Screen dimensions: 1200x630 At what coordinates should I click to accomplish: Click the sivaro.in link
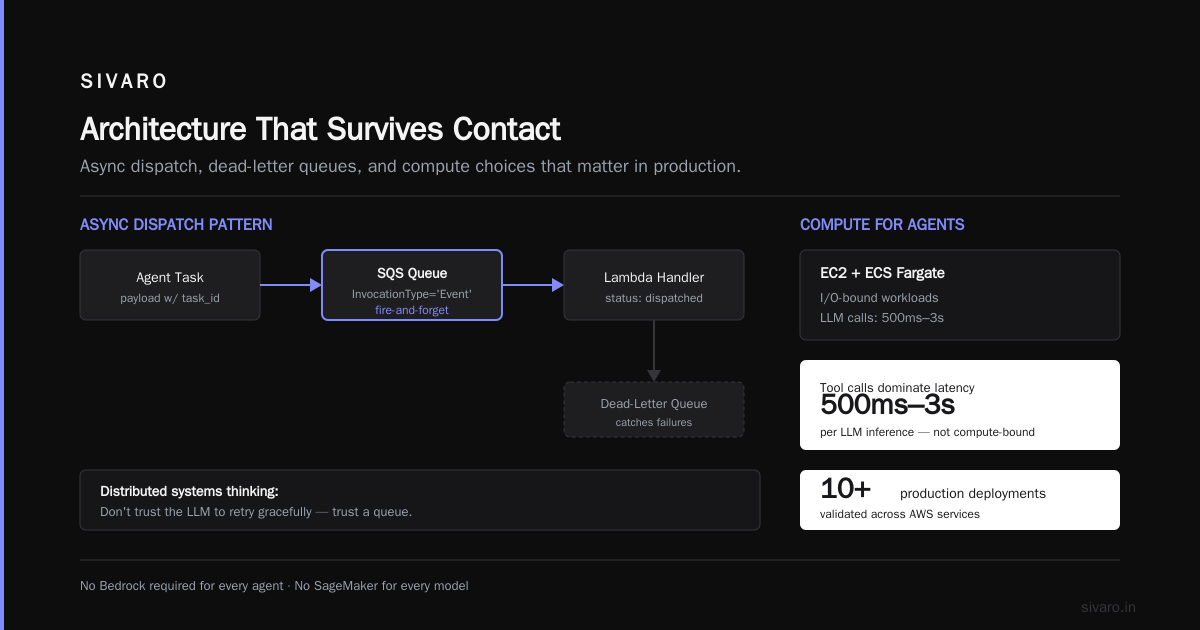[1109, 607]
